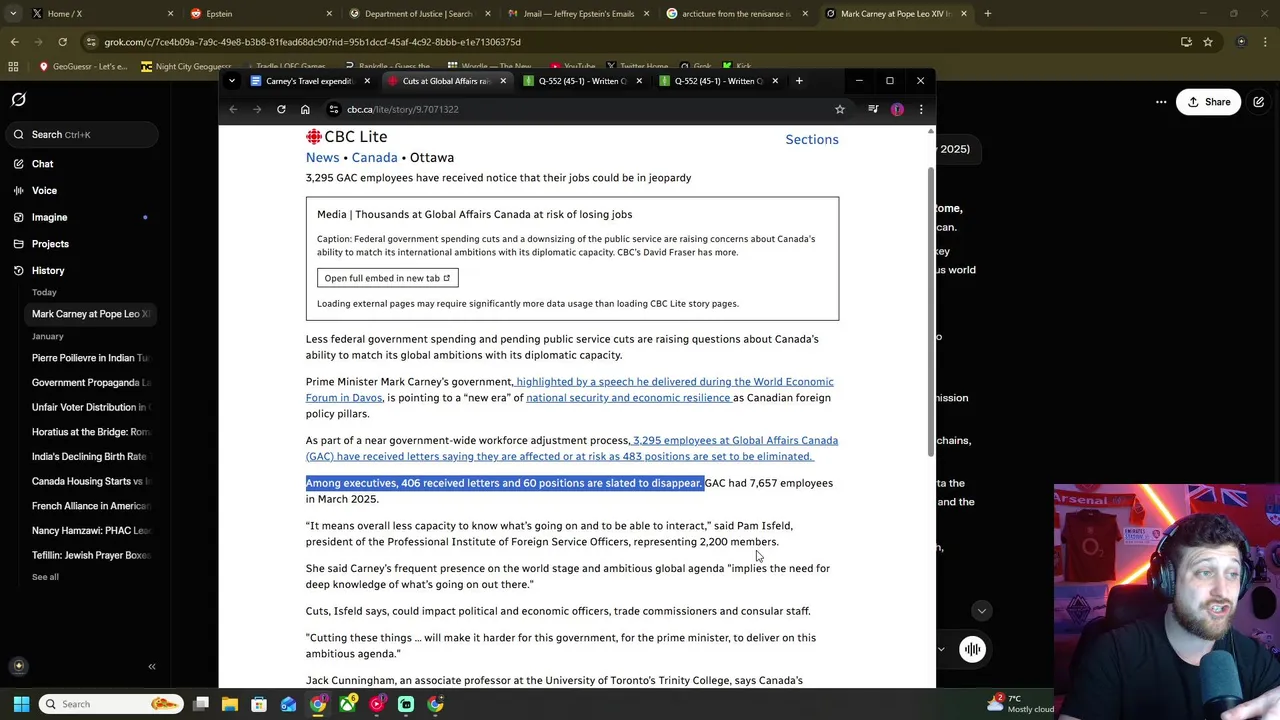Click 'See all' history link
The image size is (1280, 720).
(x=45, y=577)
